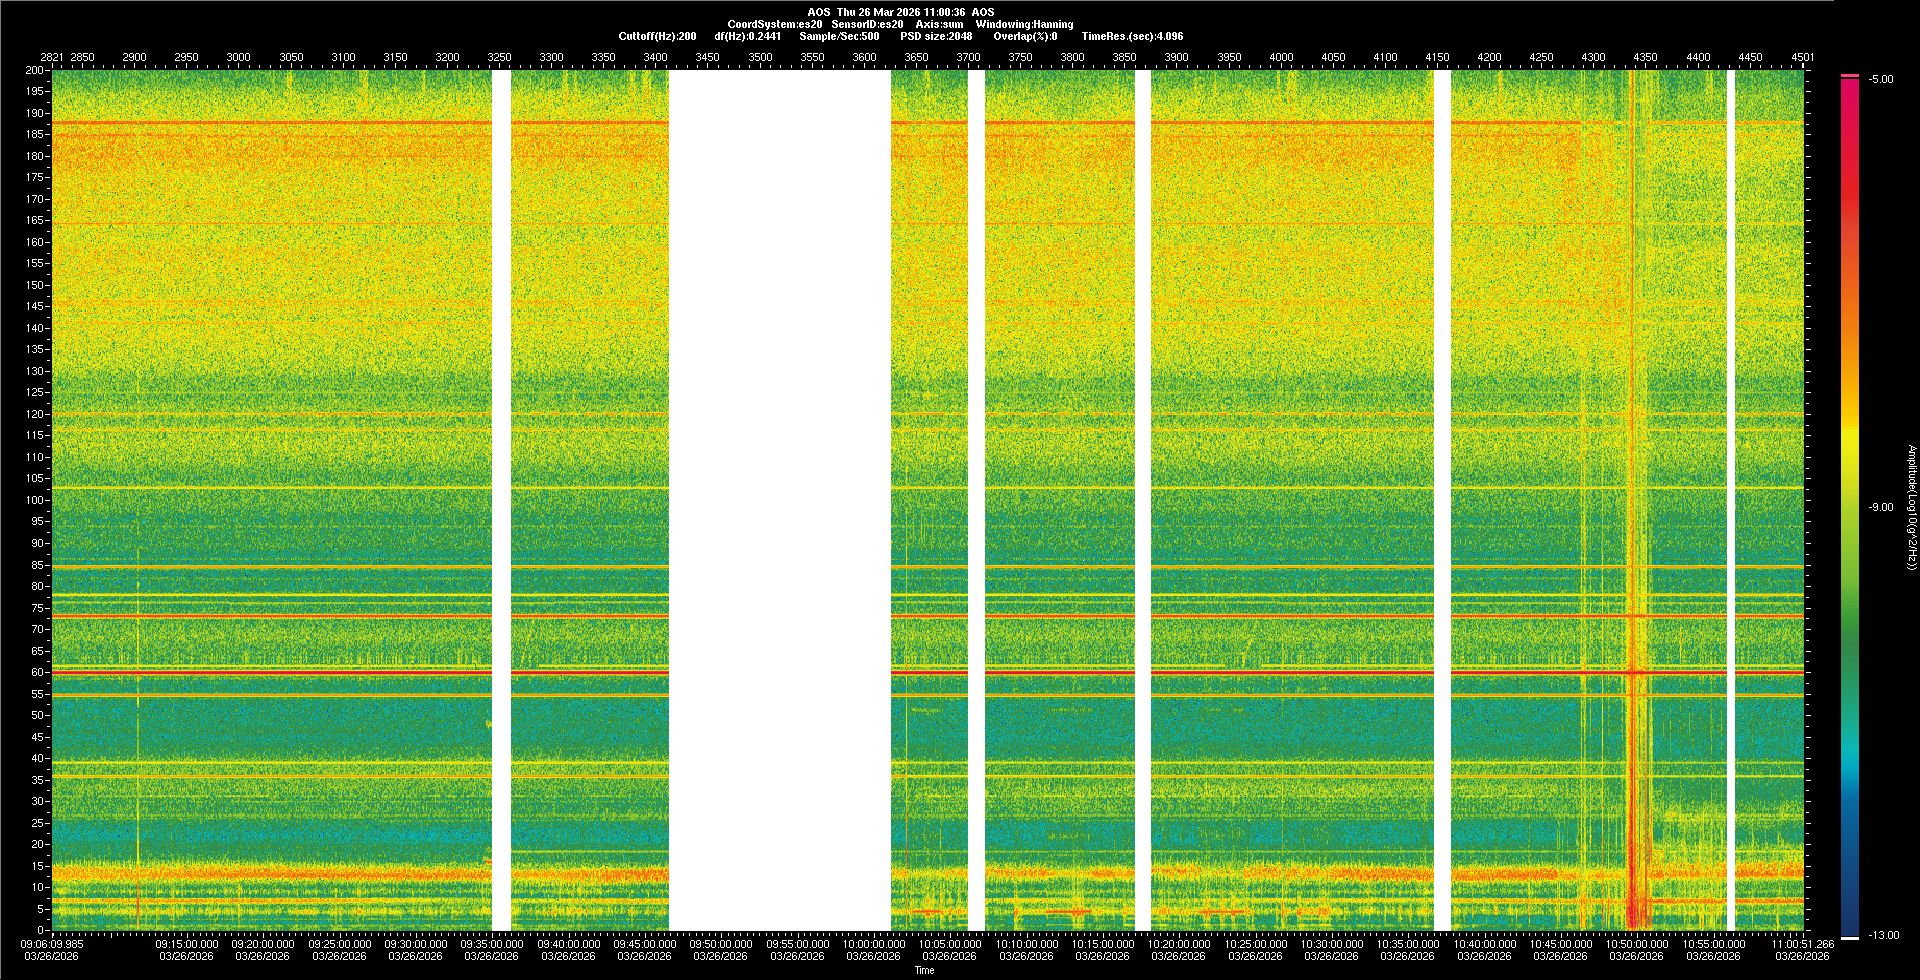Click the Time axis title at bottom
This screenshot has width=1920, height=980.
click(x=924, y=970)
